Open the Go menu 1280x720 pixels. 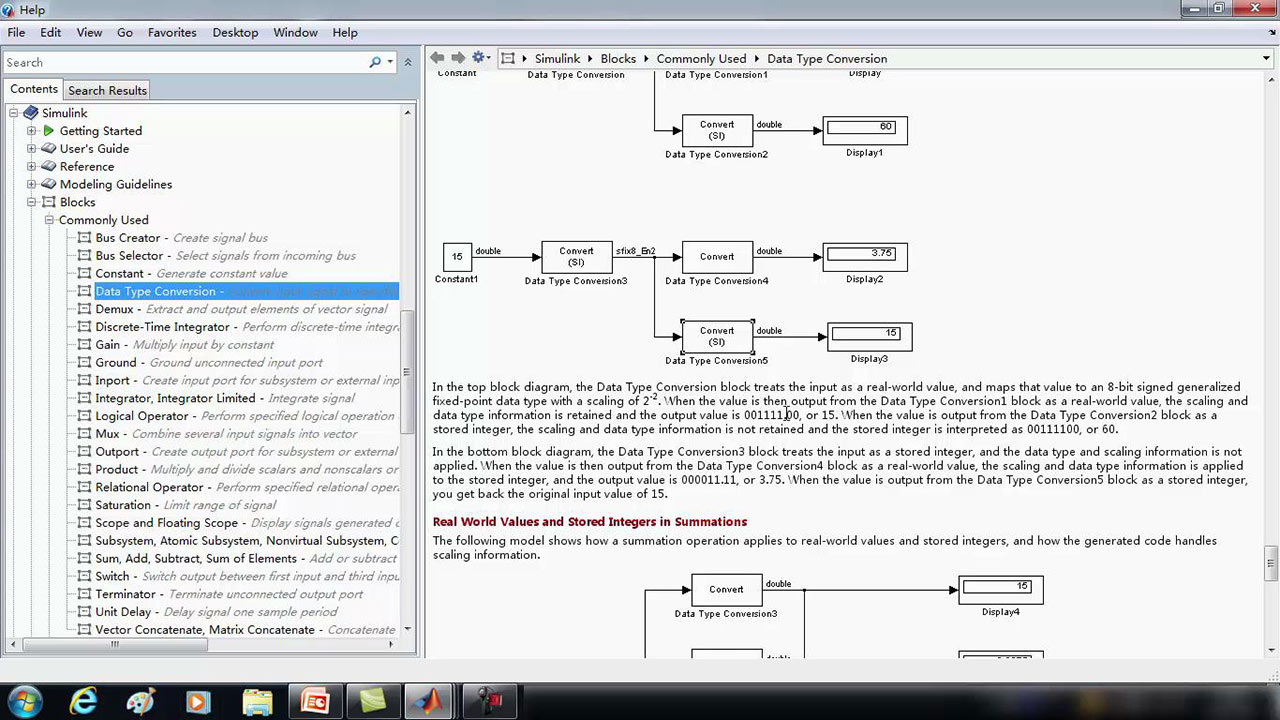[x=124, y=32]
